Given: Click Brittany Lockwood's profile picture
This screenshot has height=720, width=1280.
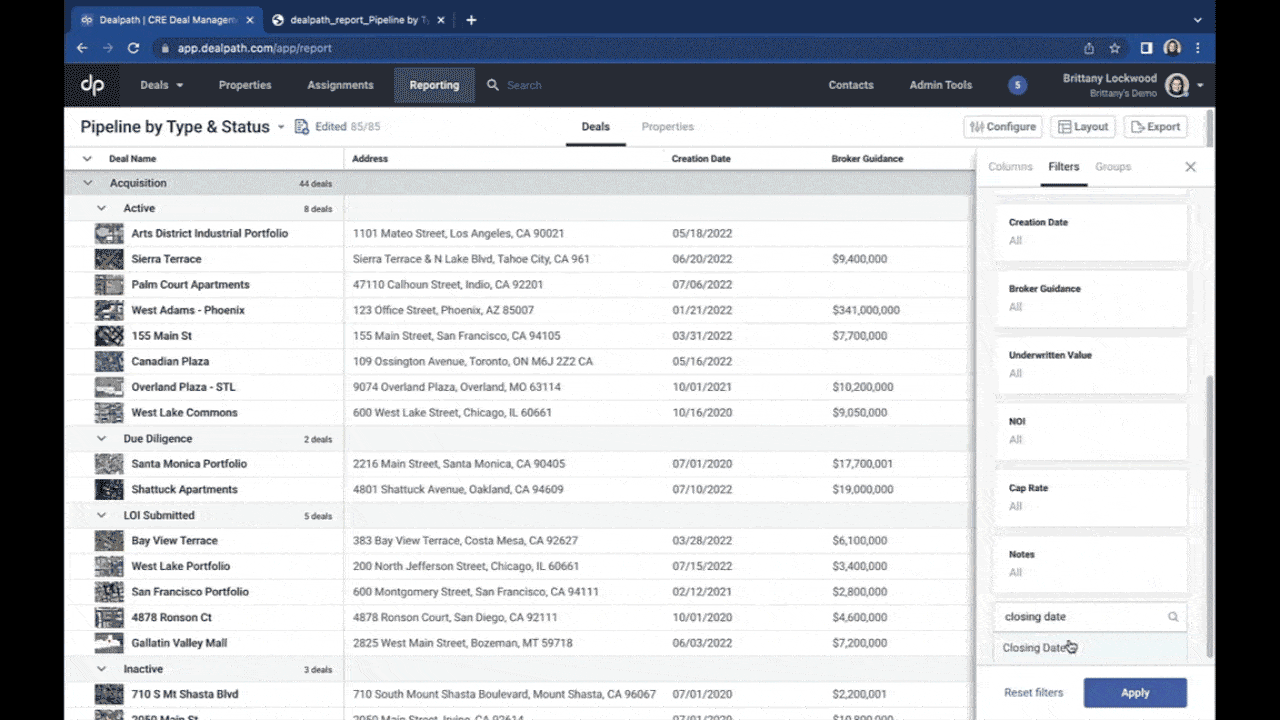Looking at the screenshot, I should click(1177, 85).
